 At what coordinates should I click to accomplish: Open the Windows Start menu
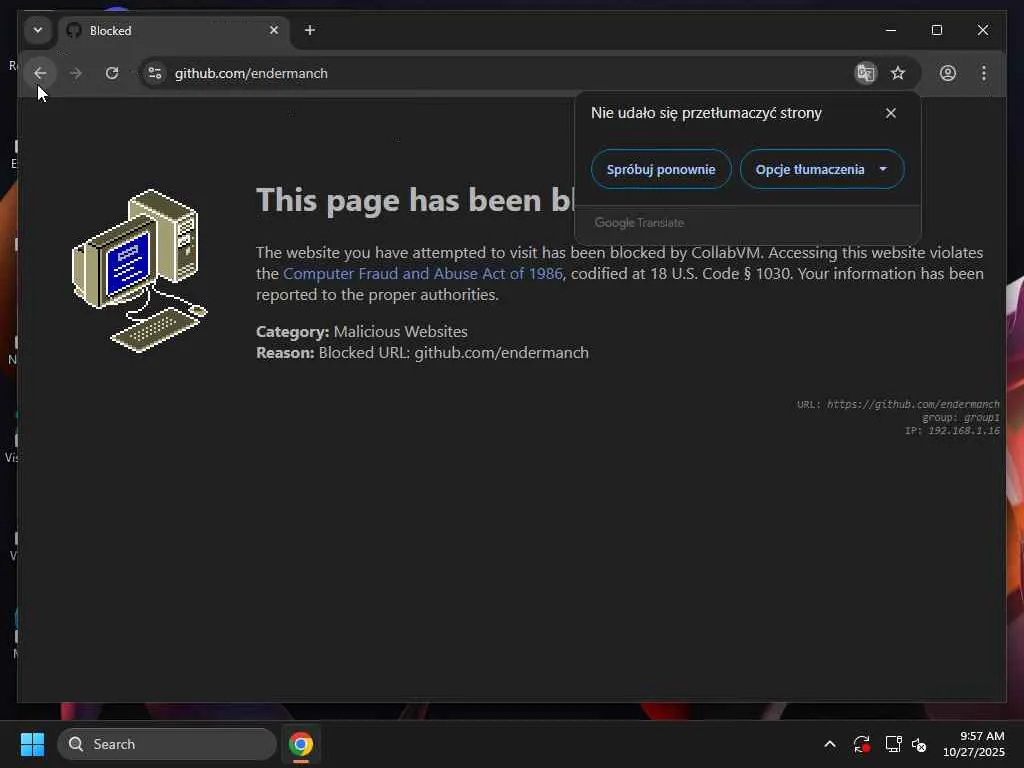(32, 744)
